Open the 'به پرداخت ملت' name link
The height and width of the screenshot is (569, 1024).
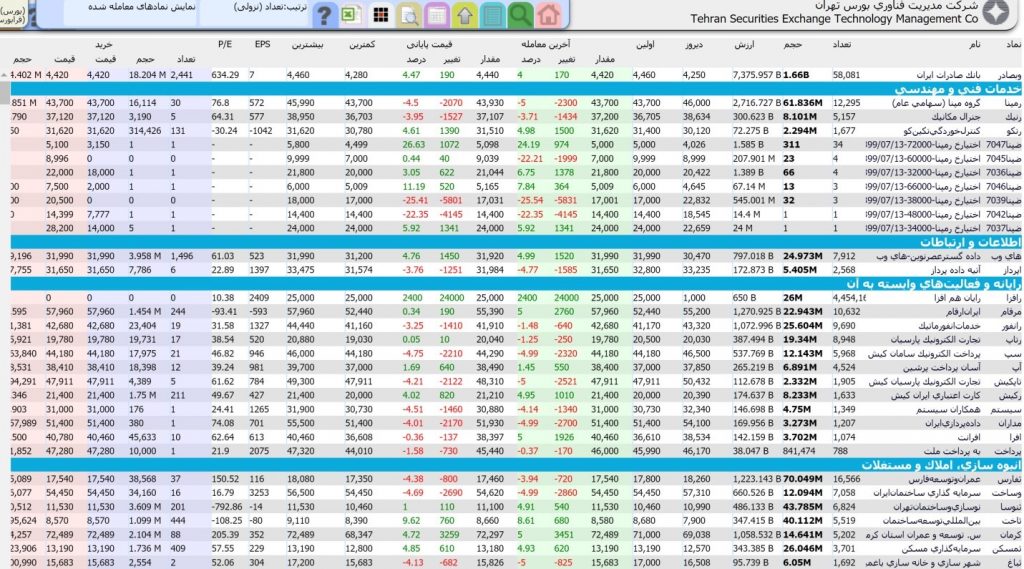tap(952, 451)
